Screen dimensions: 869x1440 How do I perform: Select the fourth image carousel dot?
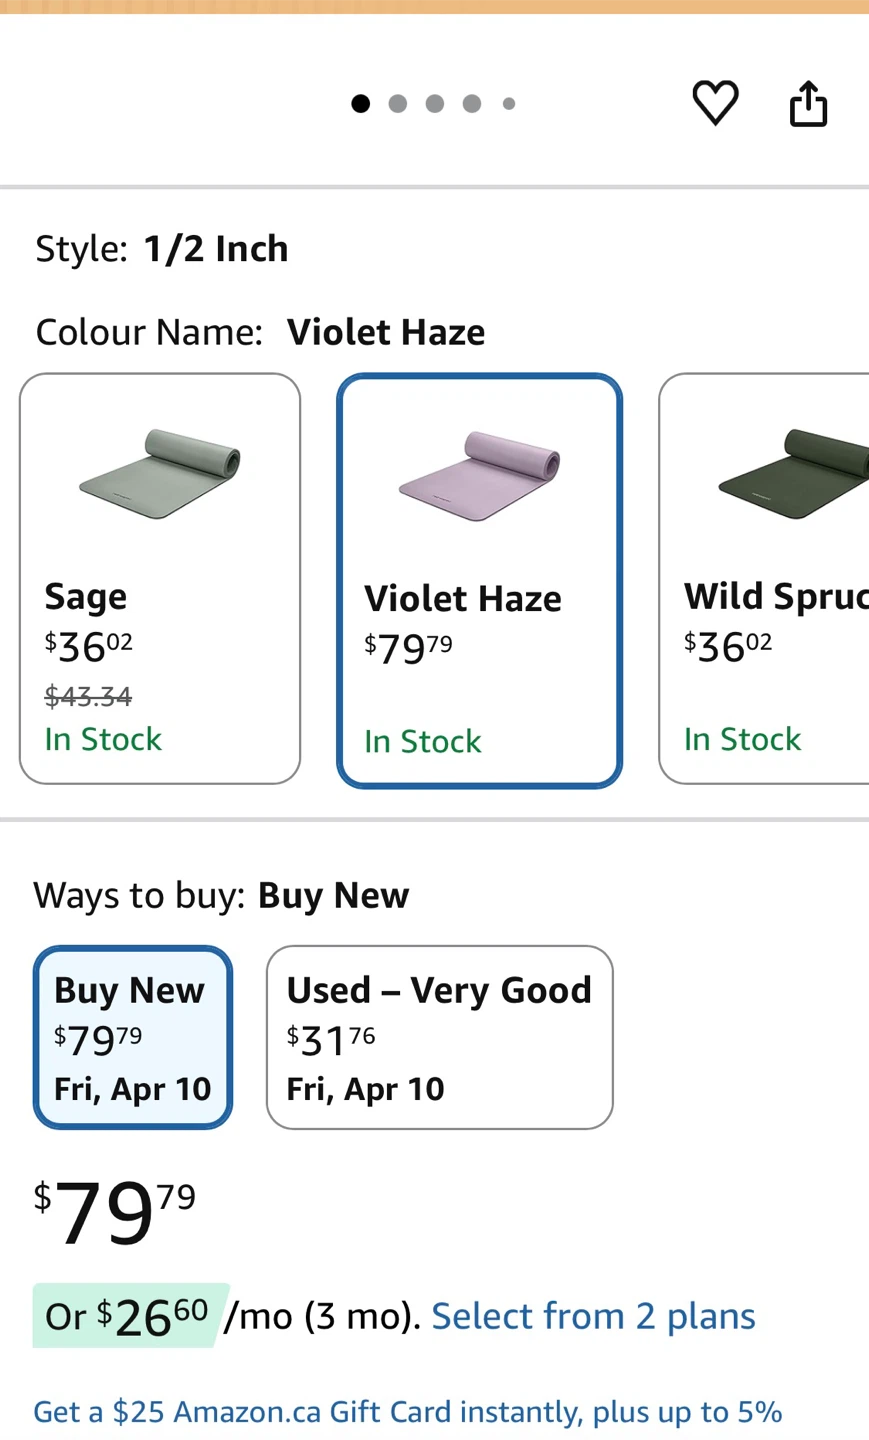pyautogui.click(x=472, y=104)
